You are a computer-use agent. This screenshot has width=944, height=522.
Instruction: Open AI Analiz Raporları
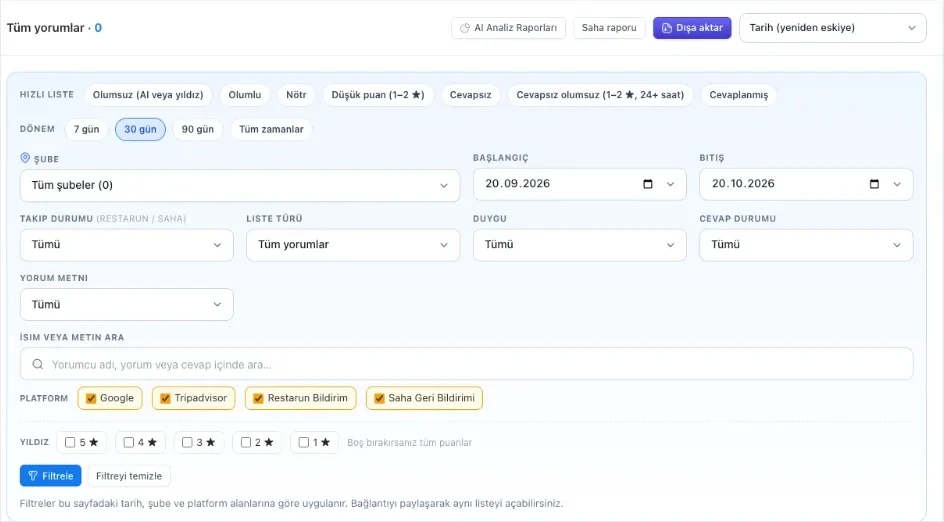tap(508, 28)
